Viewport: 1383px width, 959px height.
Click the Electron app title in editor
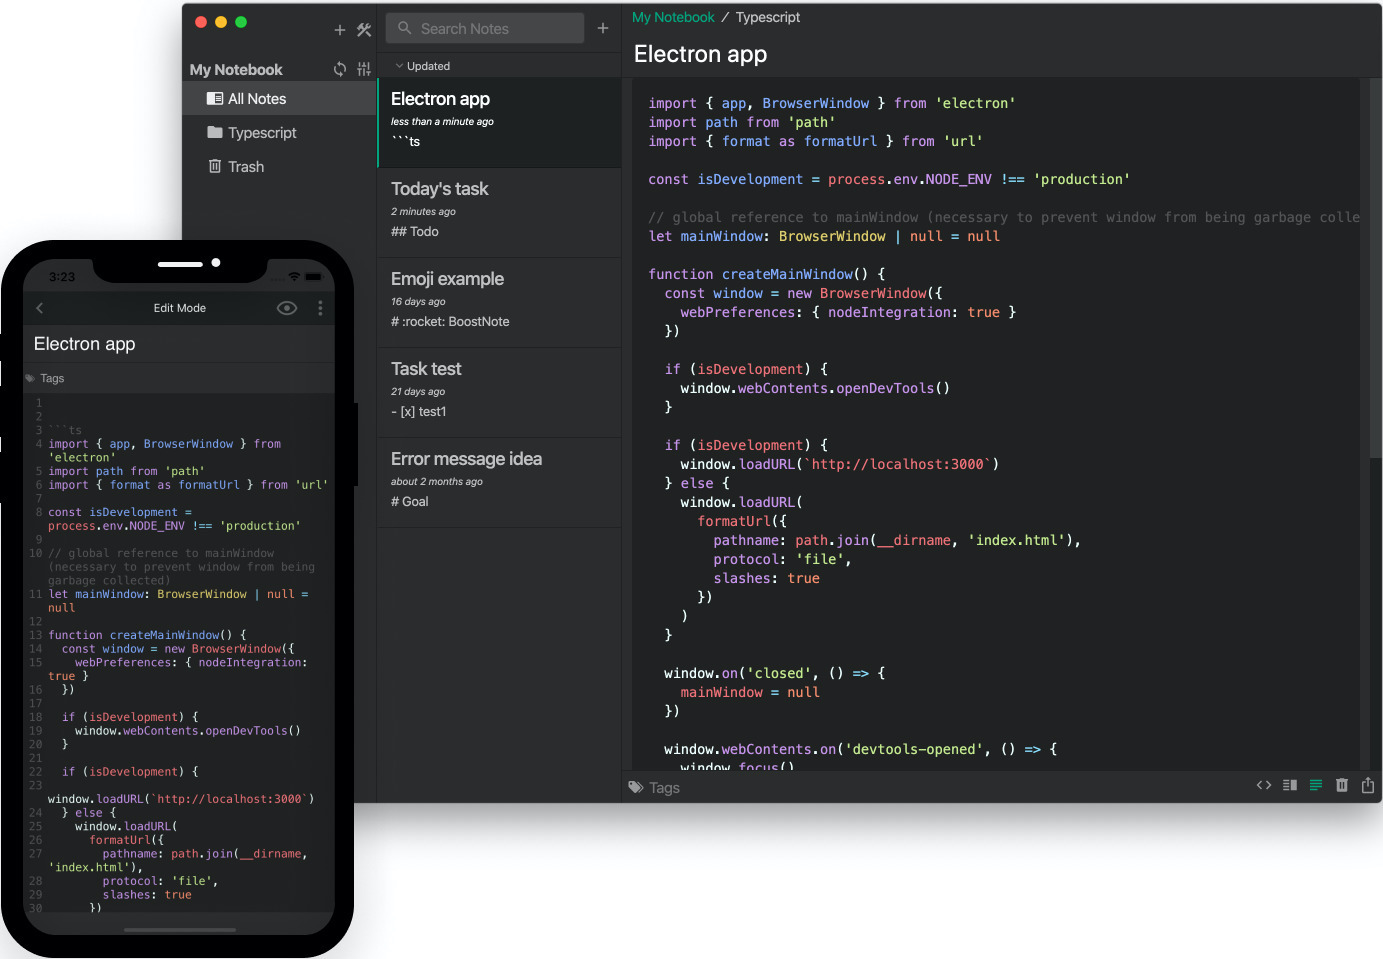(x=700, y=54)
